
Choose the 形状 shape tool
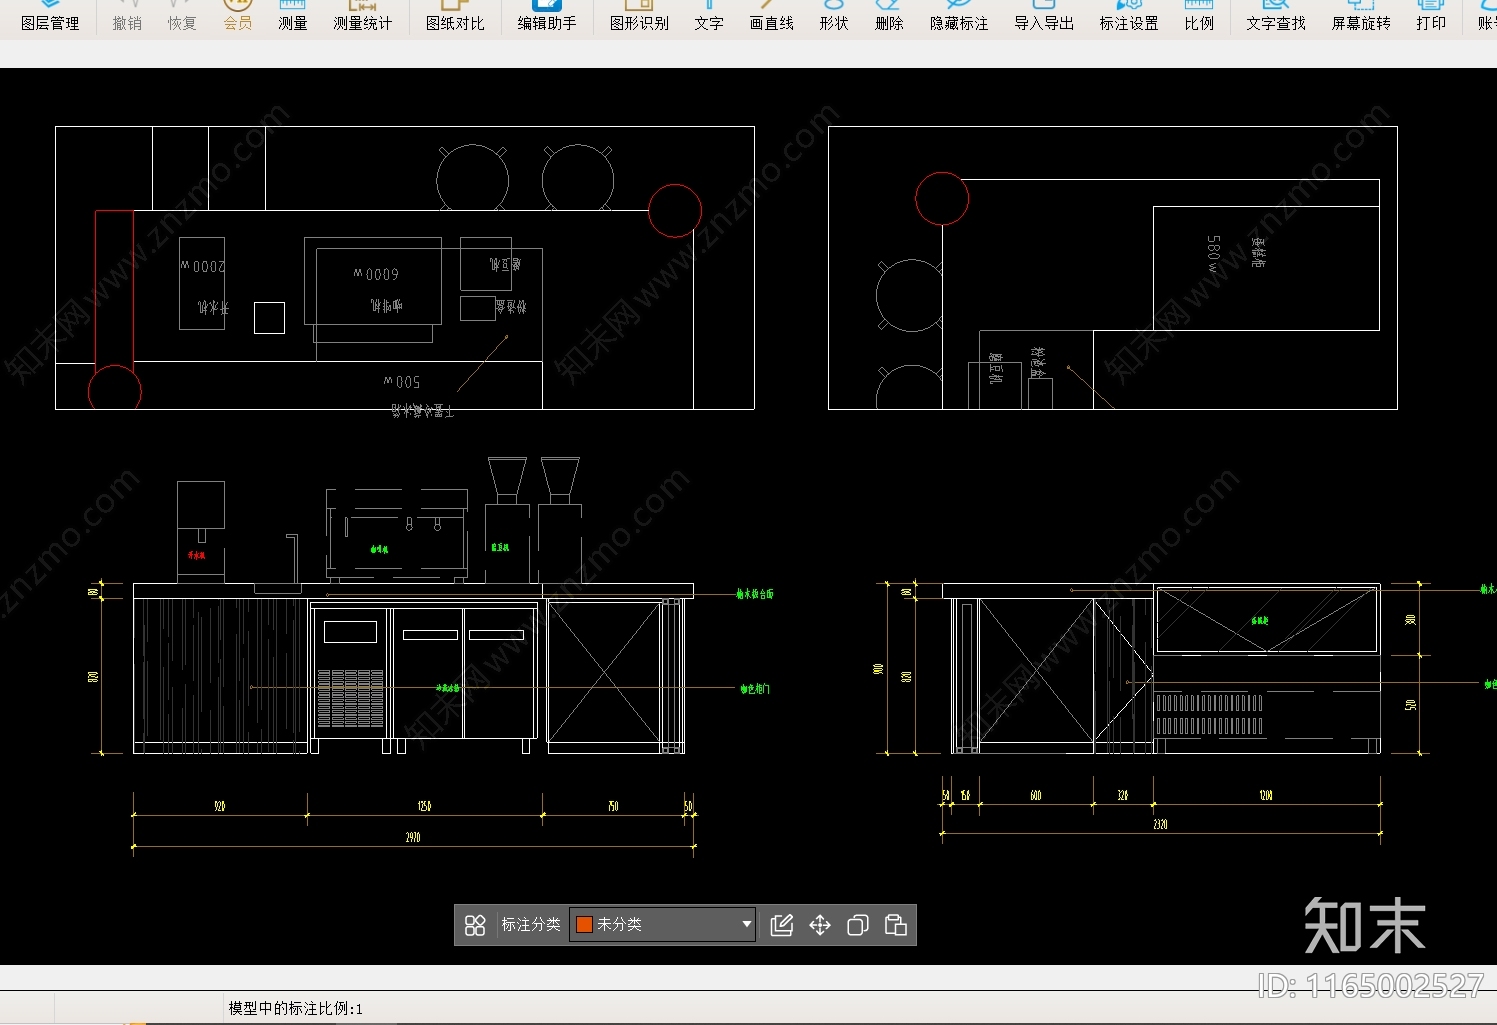(834, 17)
